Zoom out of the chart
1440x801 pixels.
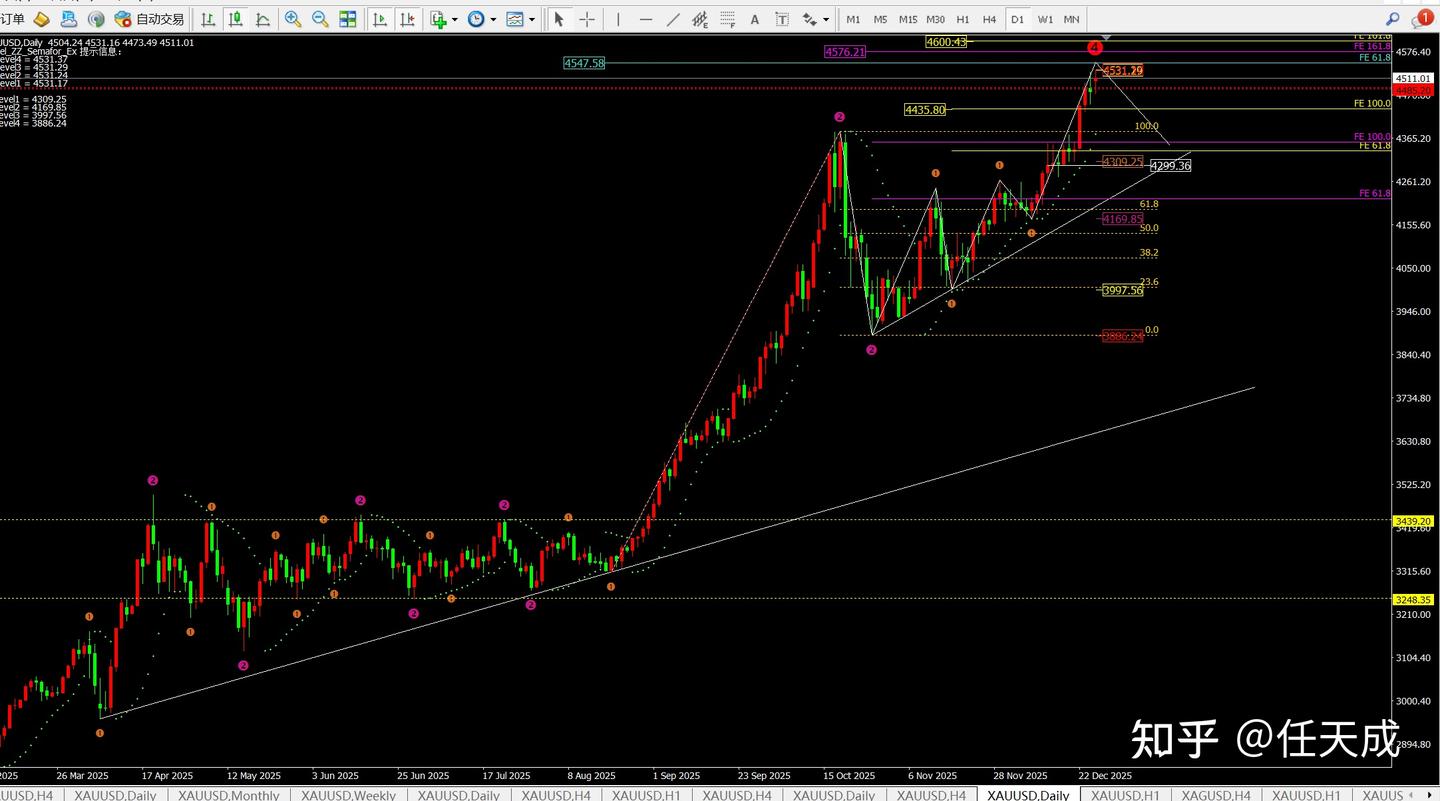point(320,19)
